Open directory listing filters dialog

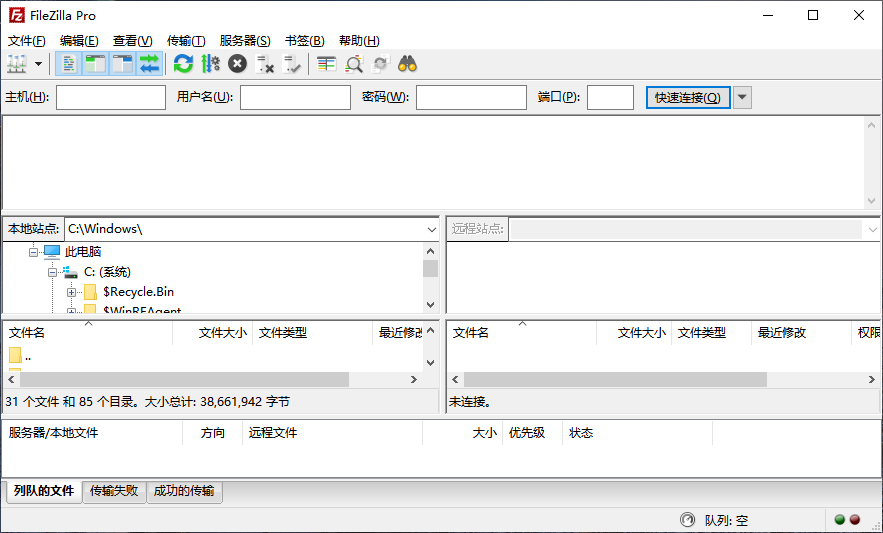(x=327, y=64)
